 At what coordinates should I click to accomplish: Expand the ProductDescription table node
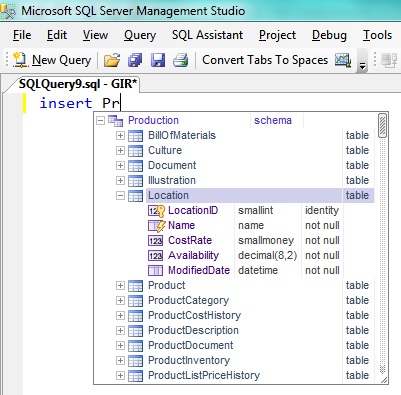click(120, 330)
